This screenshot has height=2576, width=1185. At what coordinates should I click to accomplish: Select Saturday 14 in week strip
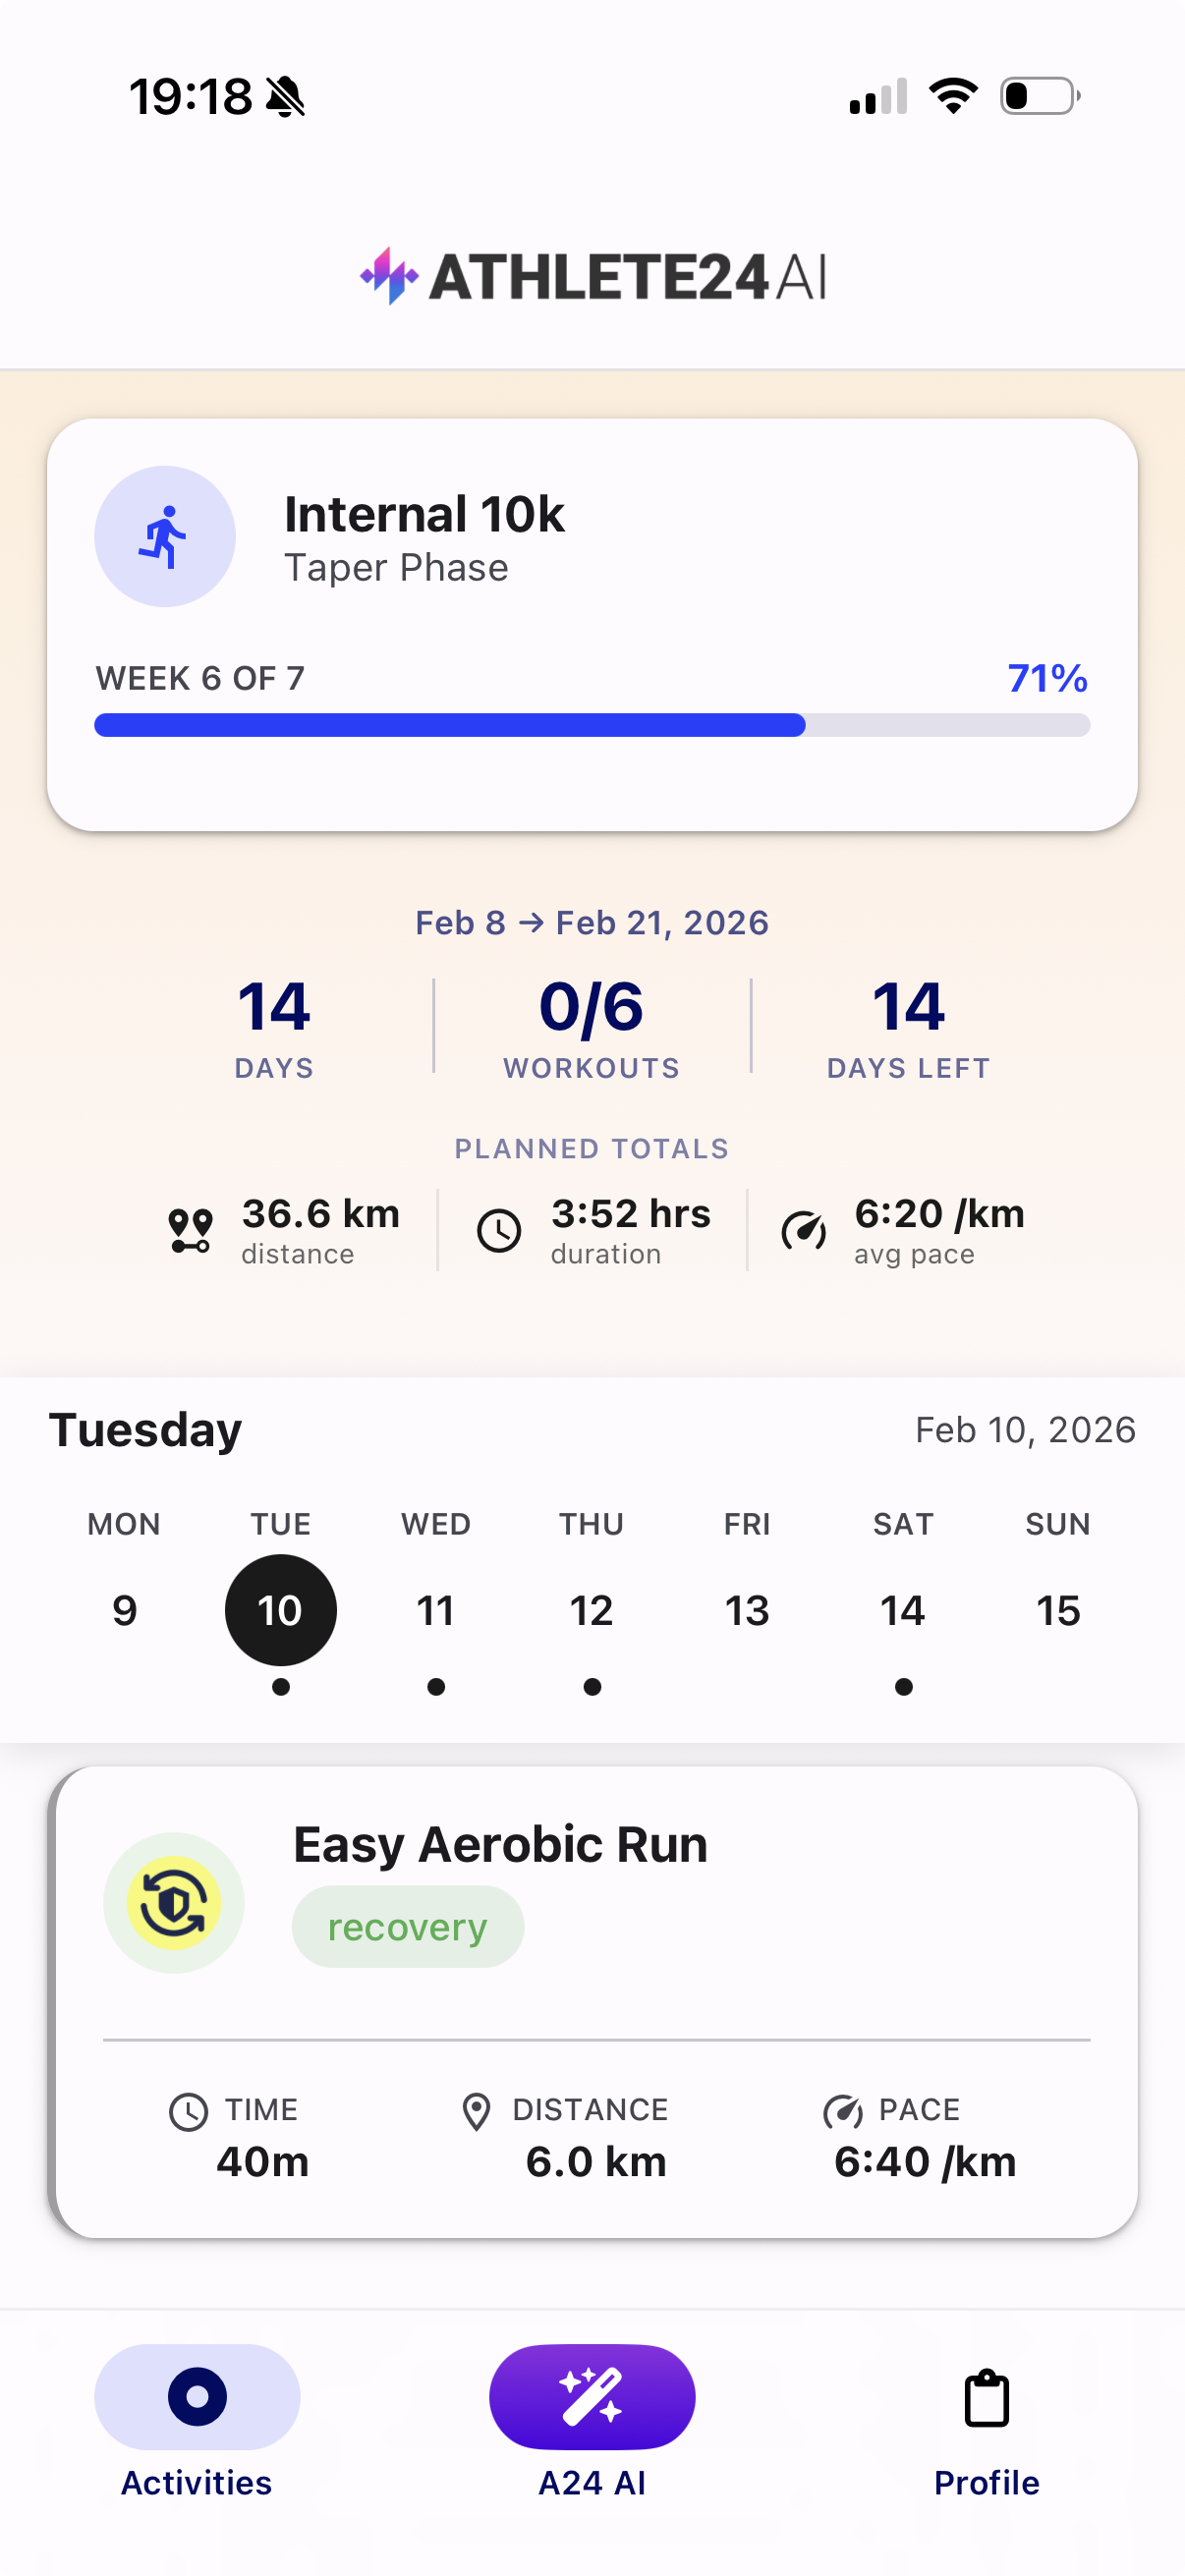(x=903, y=1610)
